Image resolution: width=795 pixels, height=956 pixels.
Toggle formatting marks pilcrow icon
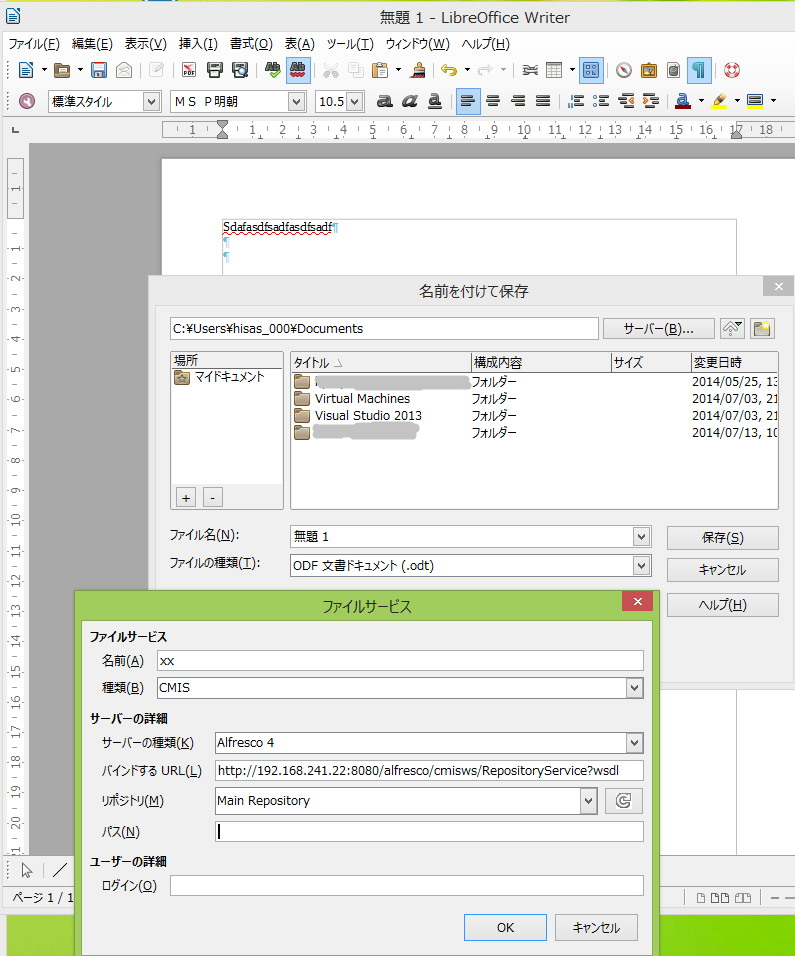[x=699, y=70]
